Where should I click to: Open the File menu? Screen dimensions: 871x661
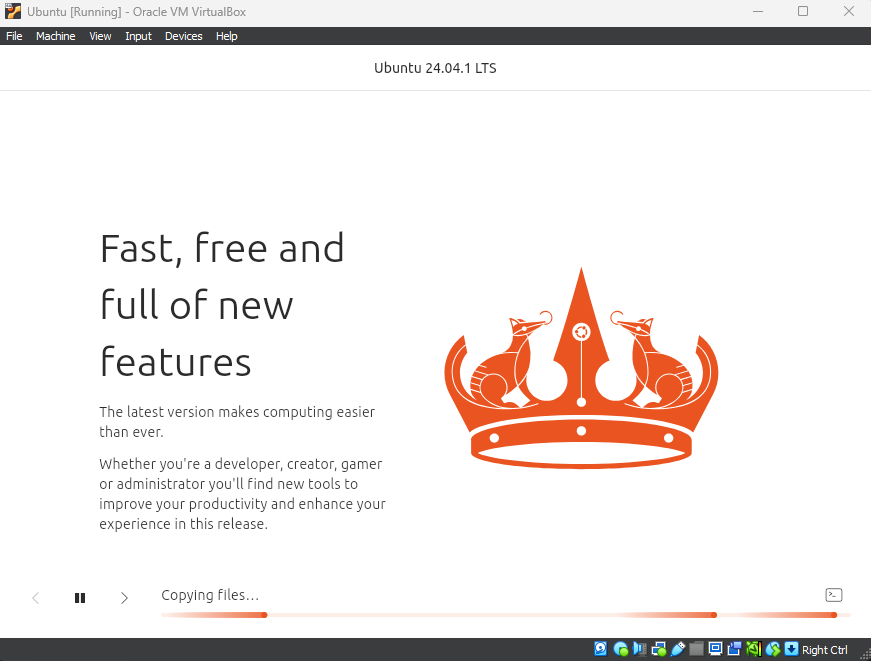pyautogui.click(x=14, y=36)
